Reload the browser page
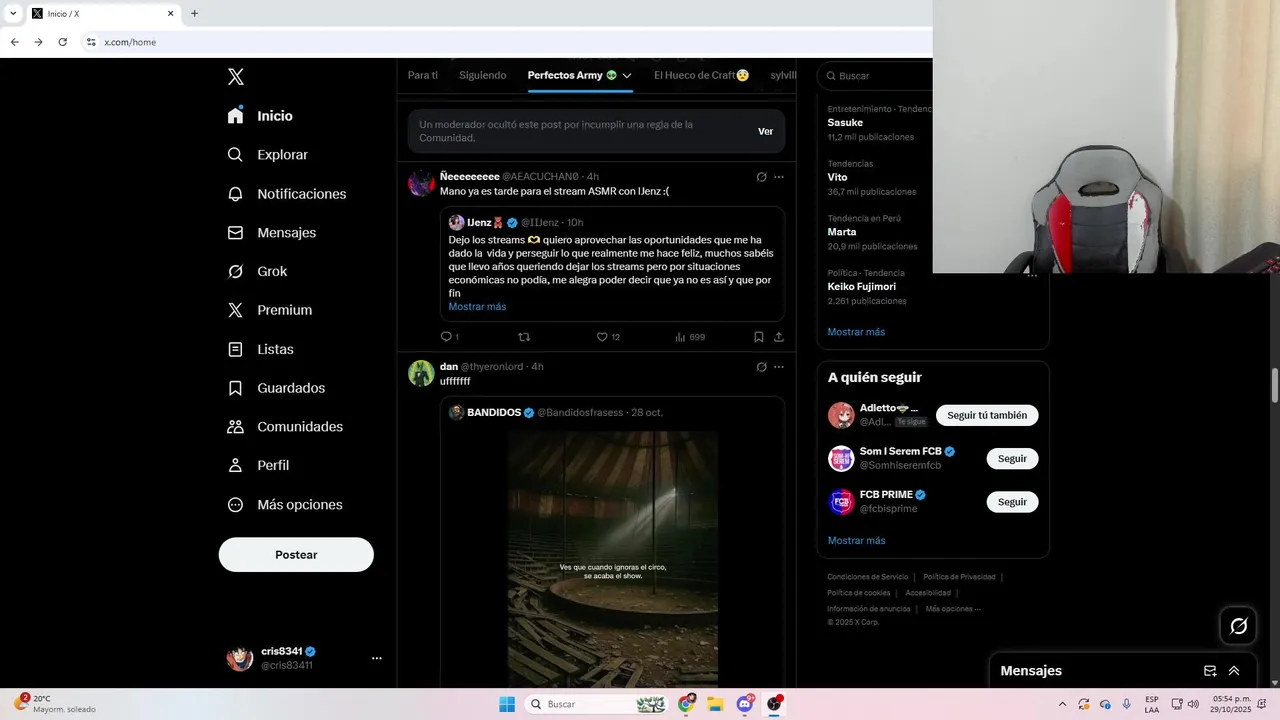 [x=62, y=42]
